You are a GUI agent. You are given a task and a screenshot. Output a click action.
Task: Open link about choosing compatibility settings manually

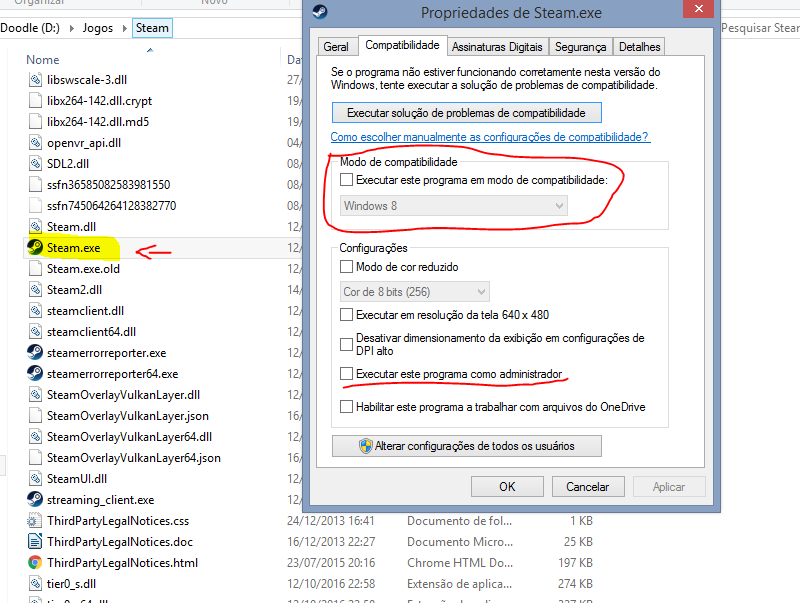490,137
